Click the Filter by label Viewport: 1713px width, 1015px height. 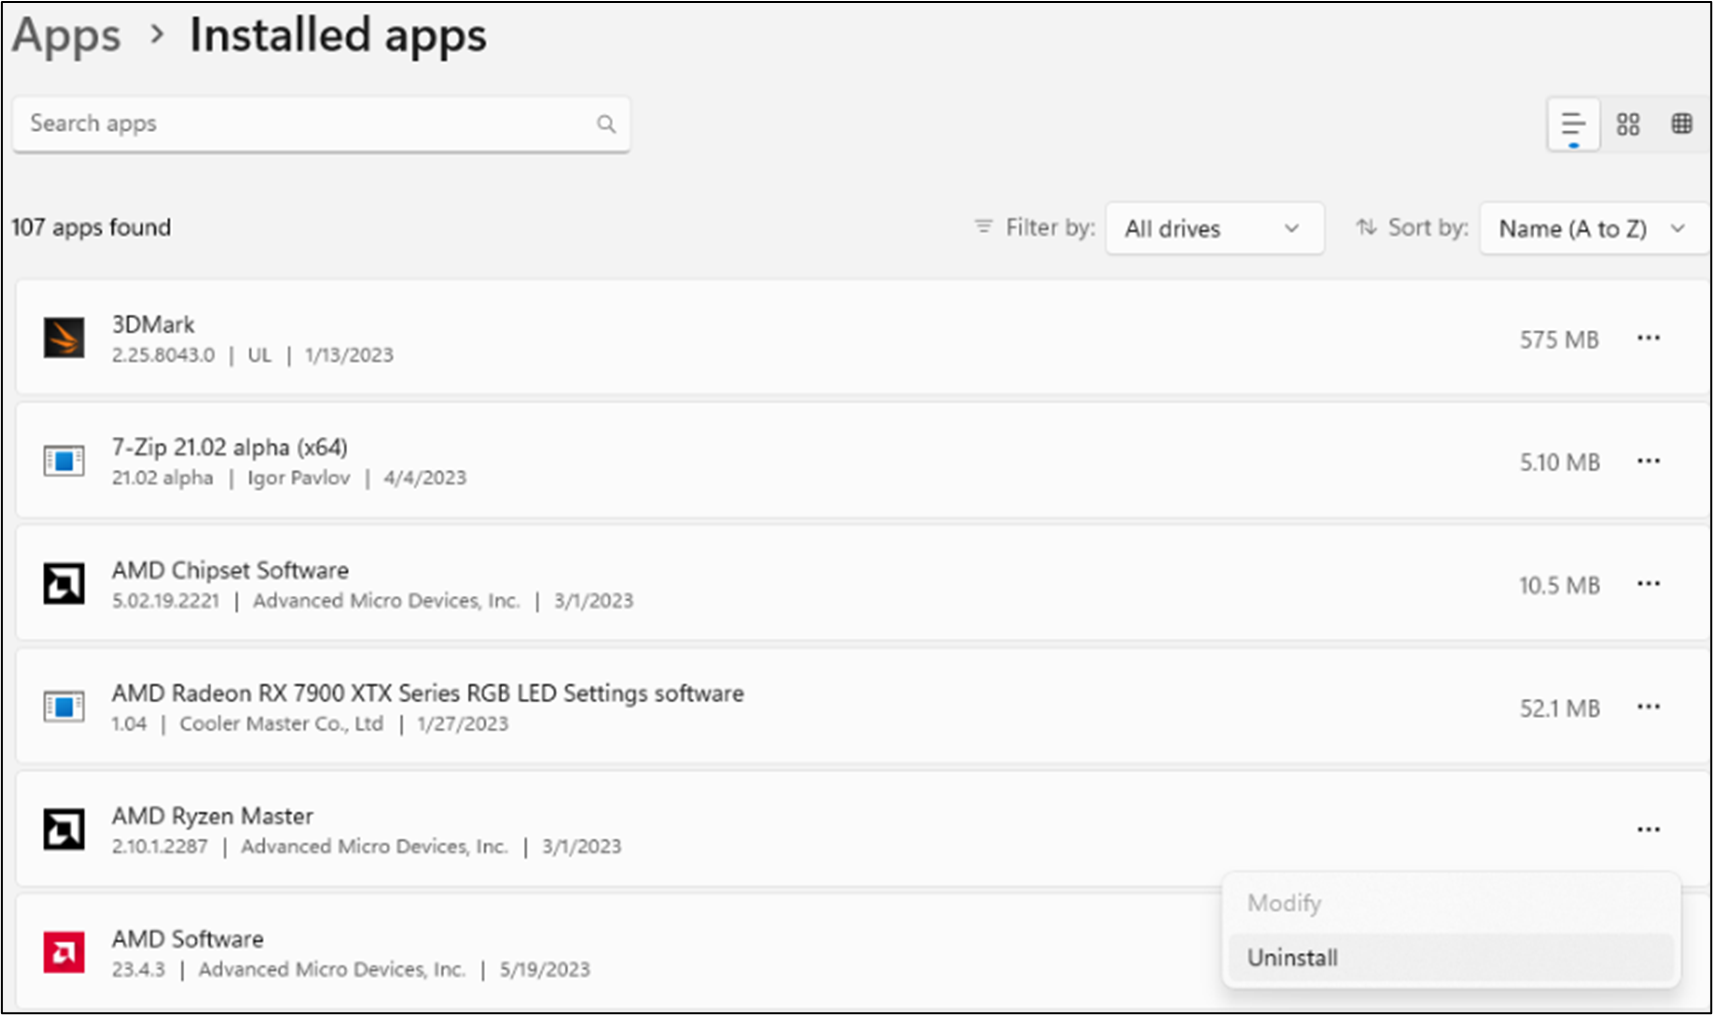(x=1050, y=228)
